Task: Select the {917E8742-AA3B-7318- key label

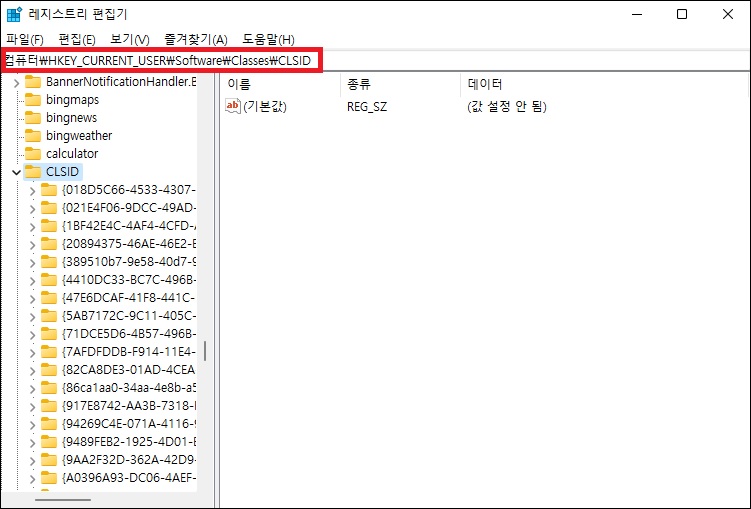Action: 128,406
